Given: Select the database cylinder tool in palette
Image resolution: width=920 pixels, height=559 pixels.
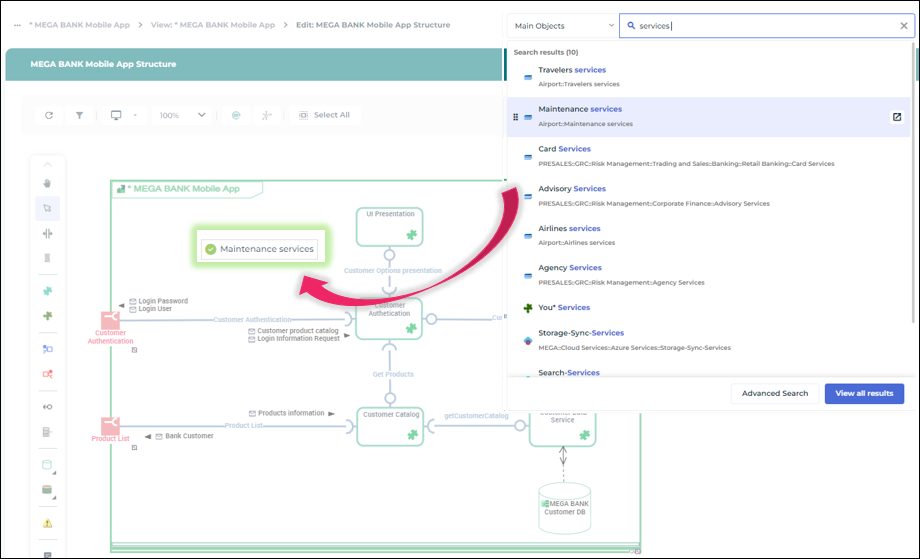Looking at the screenshot, I should pyautogui.click(x=46, y=490).
